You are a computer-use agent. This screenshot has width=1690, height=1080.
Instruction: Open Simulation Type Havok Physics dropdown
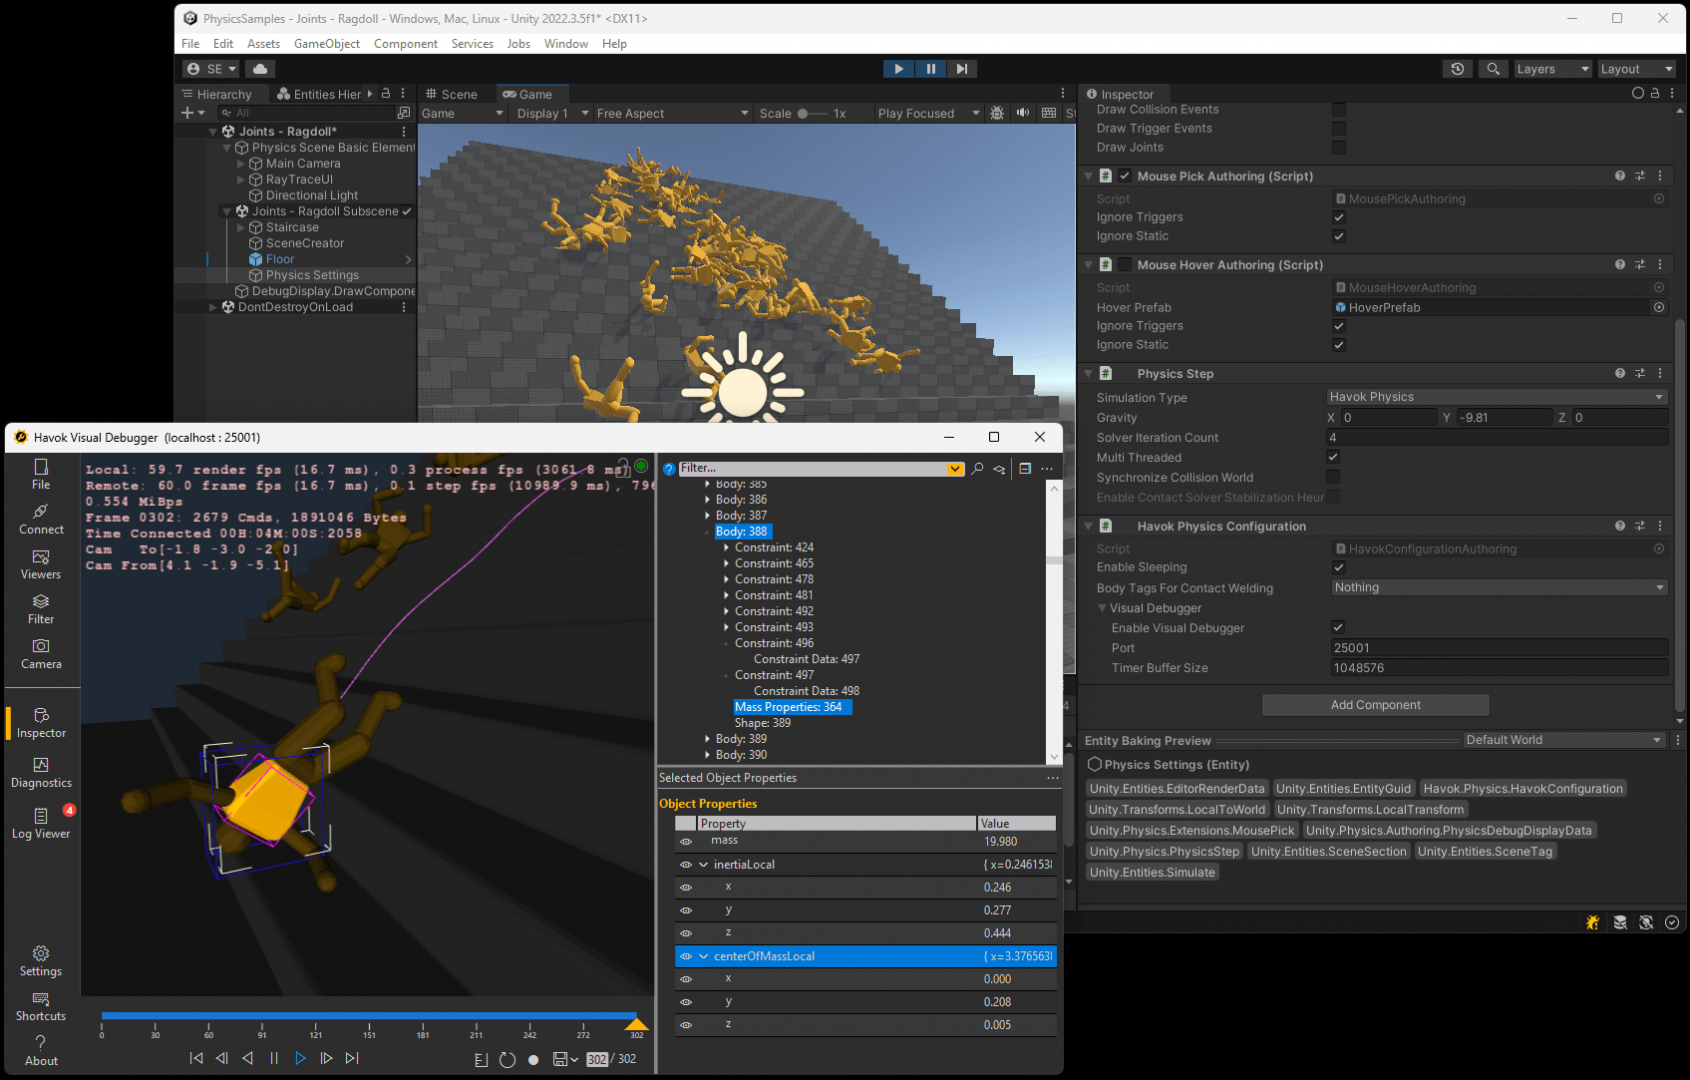pyautogui.click(x=1496, y=397)
